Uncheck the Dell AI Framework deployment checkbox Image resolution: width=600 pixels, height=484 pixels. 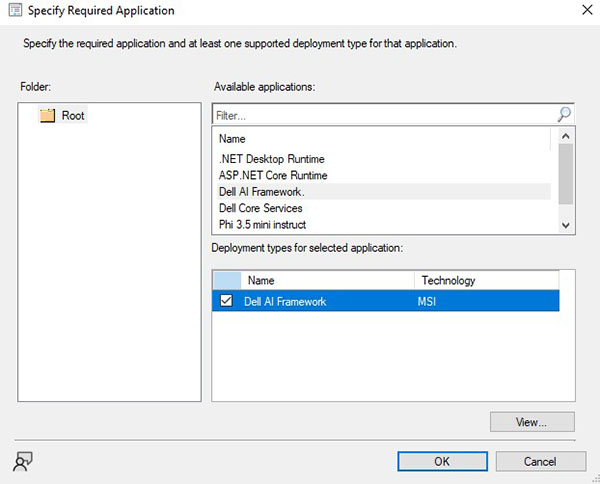tap(227, 301)
